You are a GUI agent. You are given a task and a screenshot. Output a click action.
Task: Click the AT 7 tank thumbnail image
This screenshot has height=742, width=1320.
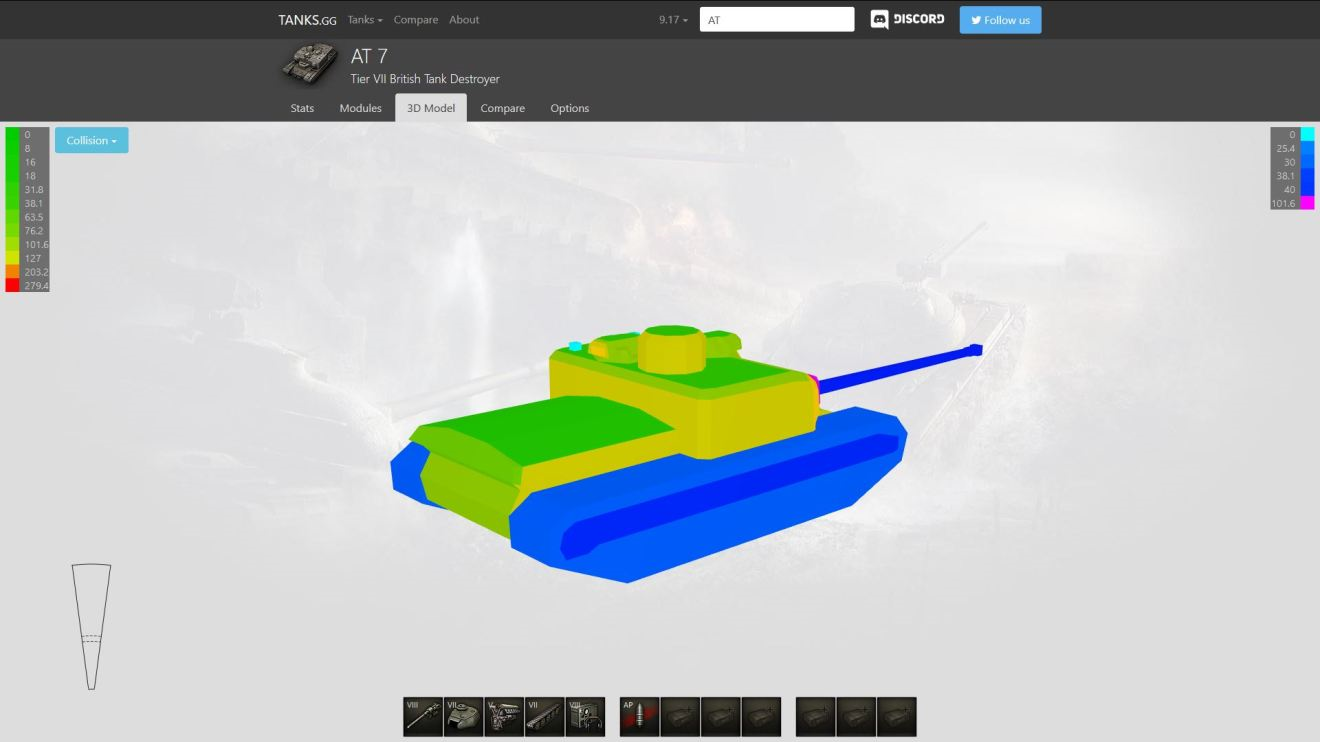(x=309, y=65)
